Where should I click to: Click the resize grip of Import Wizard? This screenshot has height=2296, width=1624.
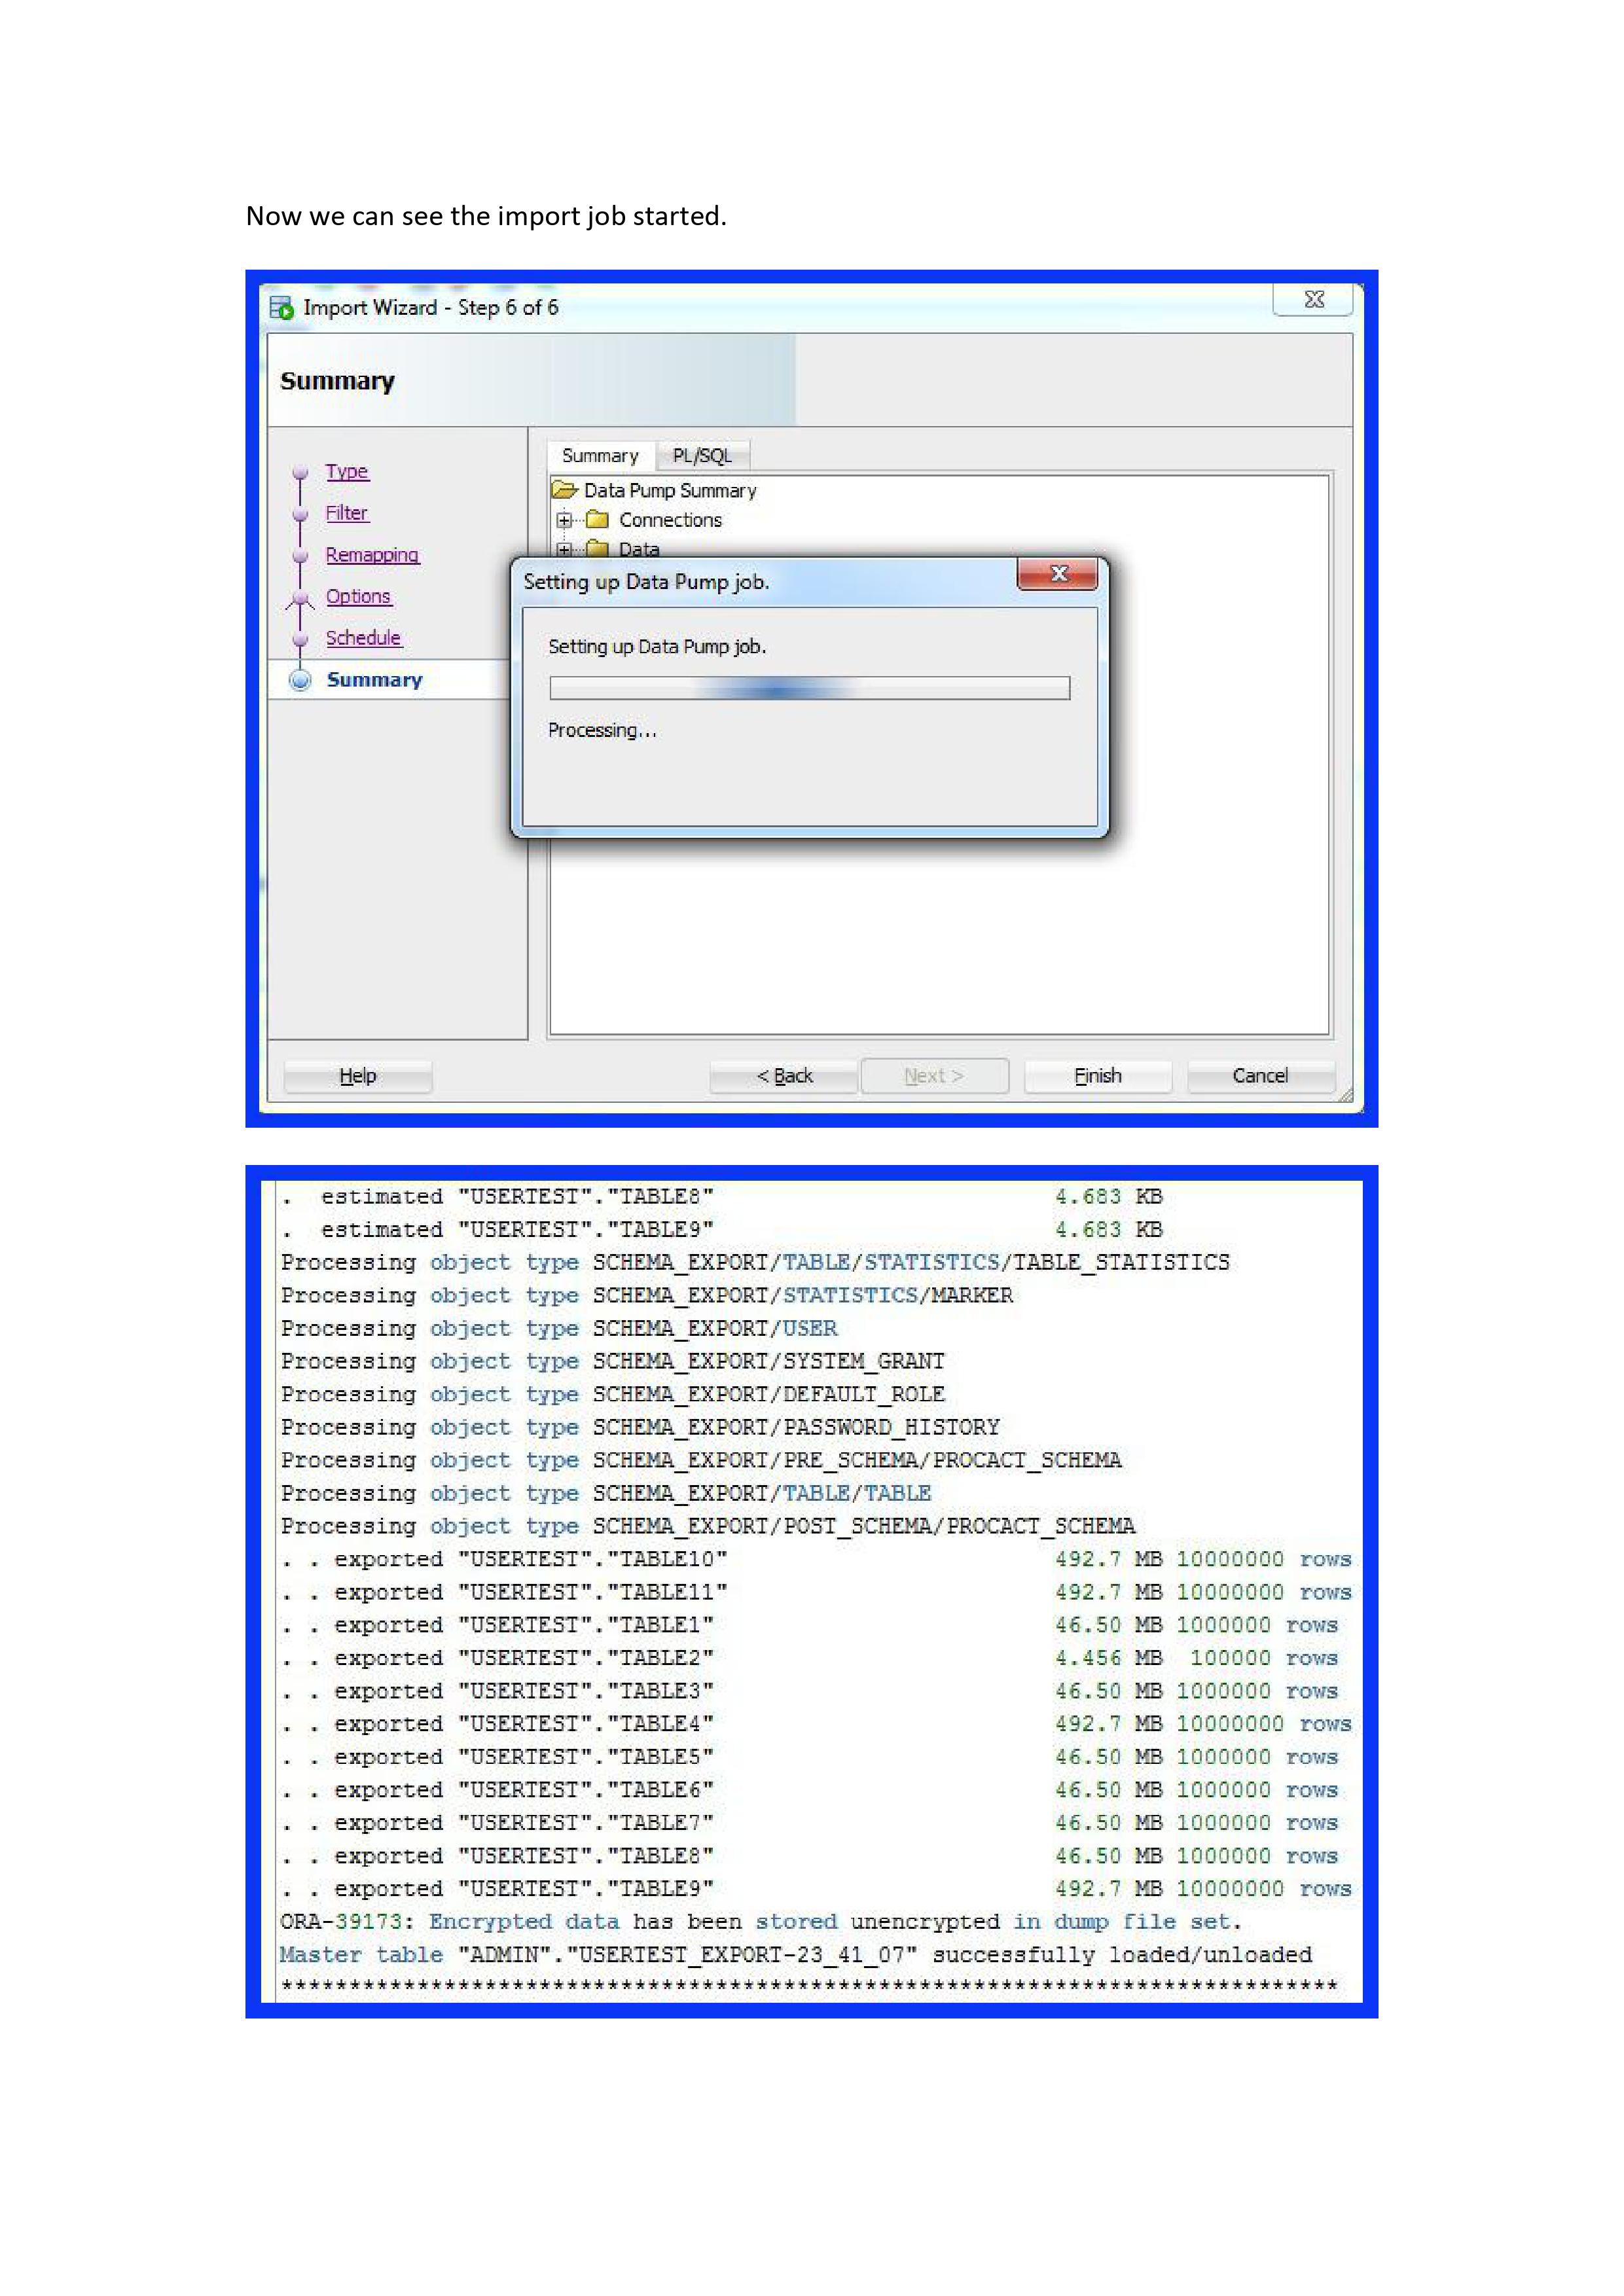click(1345, 1095)
